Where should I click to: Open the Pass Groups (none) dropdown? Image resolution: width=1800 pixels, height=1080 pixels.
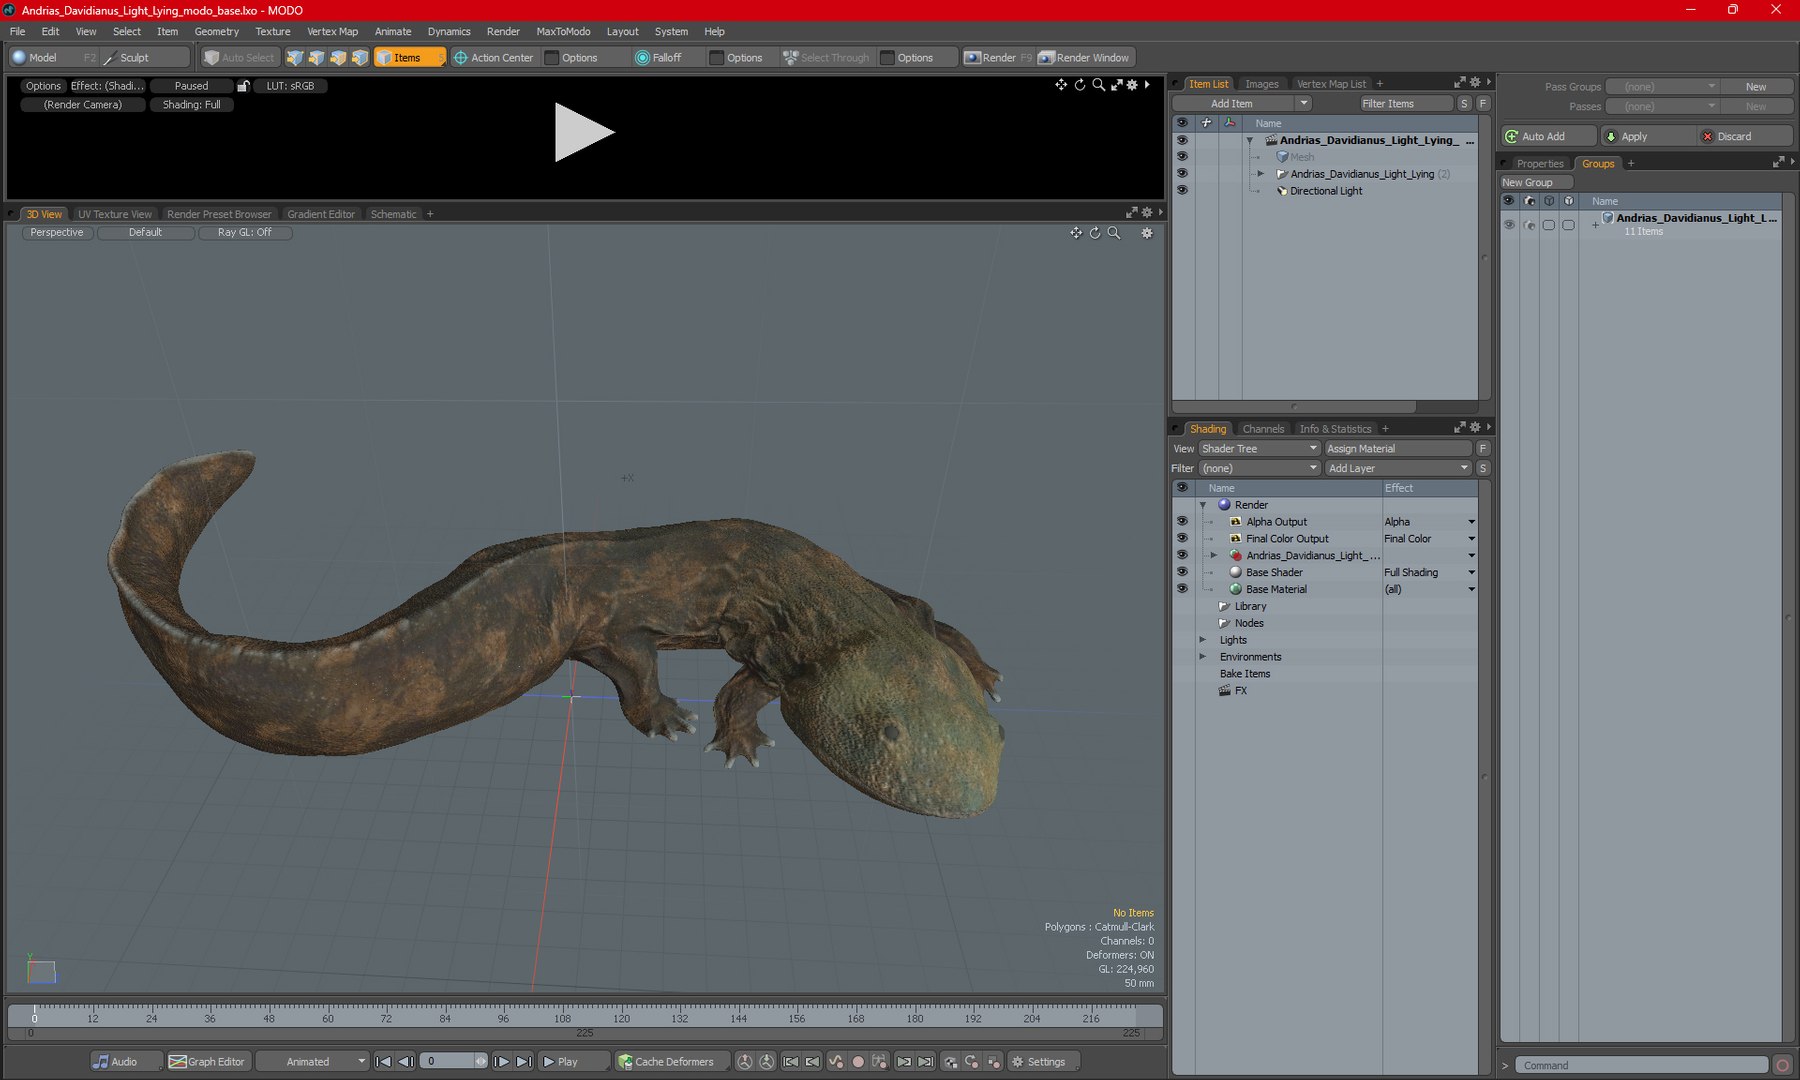coord(1662,87)
